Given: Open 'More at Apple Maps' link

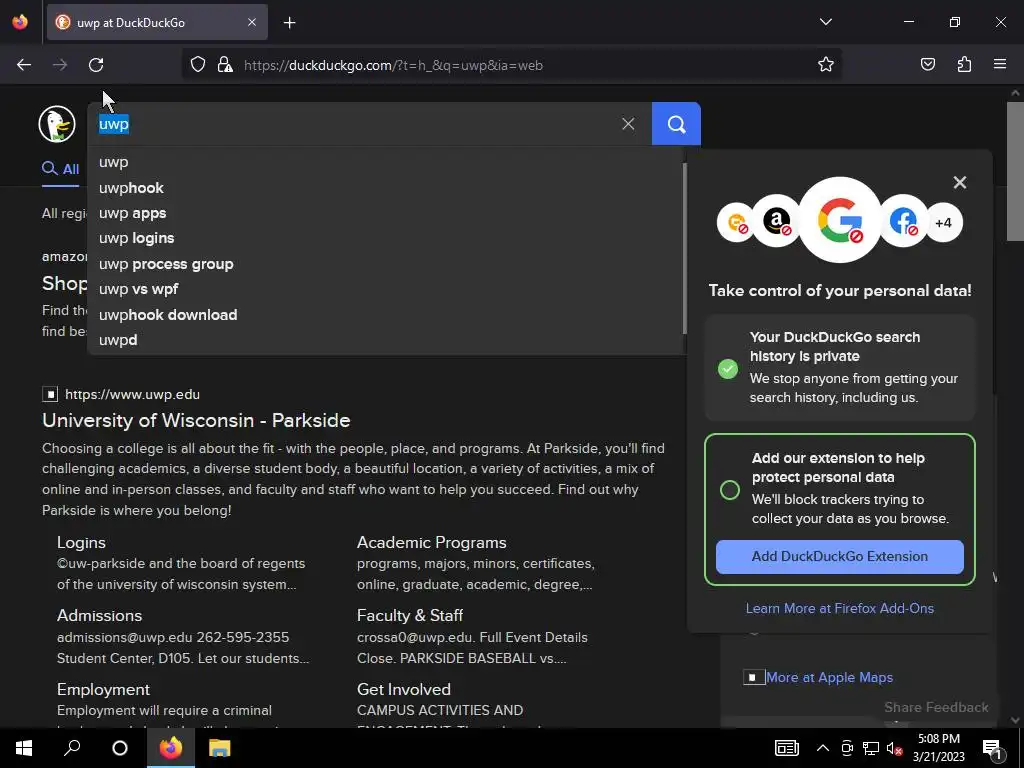Looking at the screenshot, I should coord(829,678).
